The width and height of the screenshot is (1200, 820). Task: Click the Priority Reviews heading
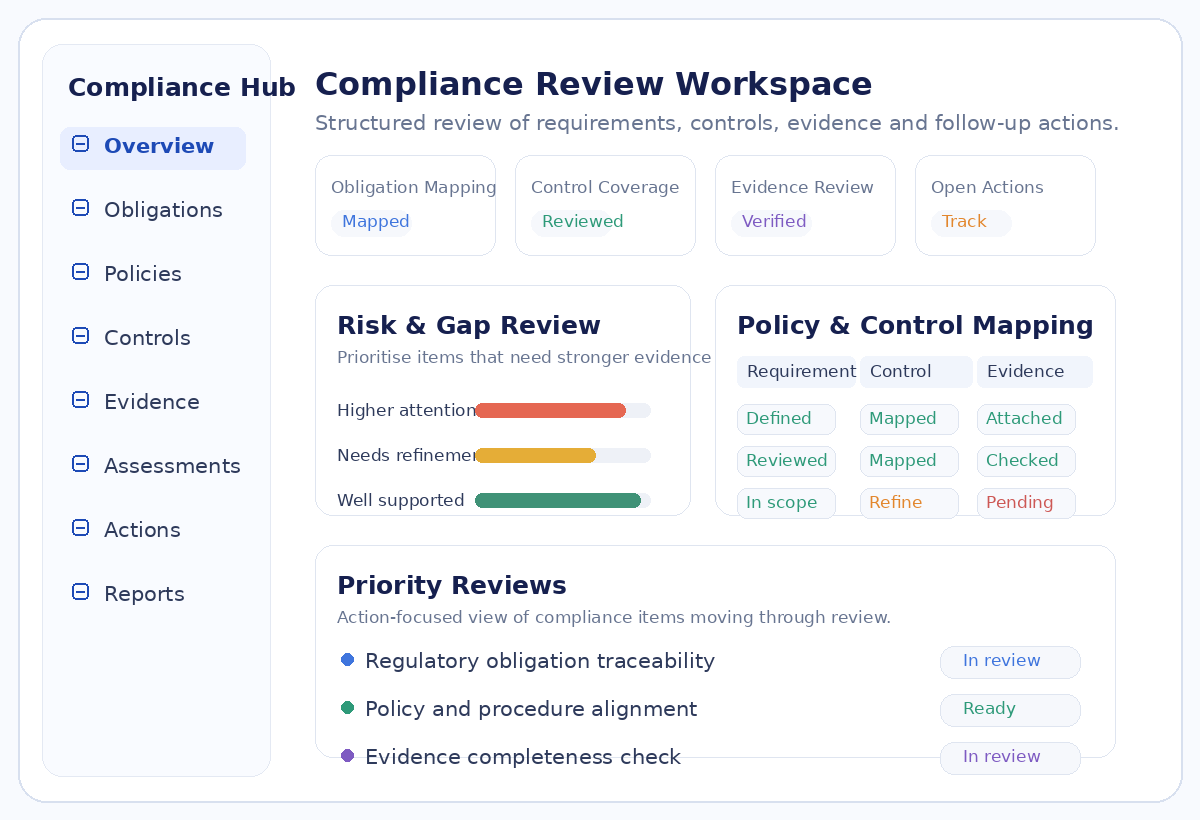point(452,586)
